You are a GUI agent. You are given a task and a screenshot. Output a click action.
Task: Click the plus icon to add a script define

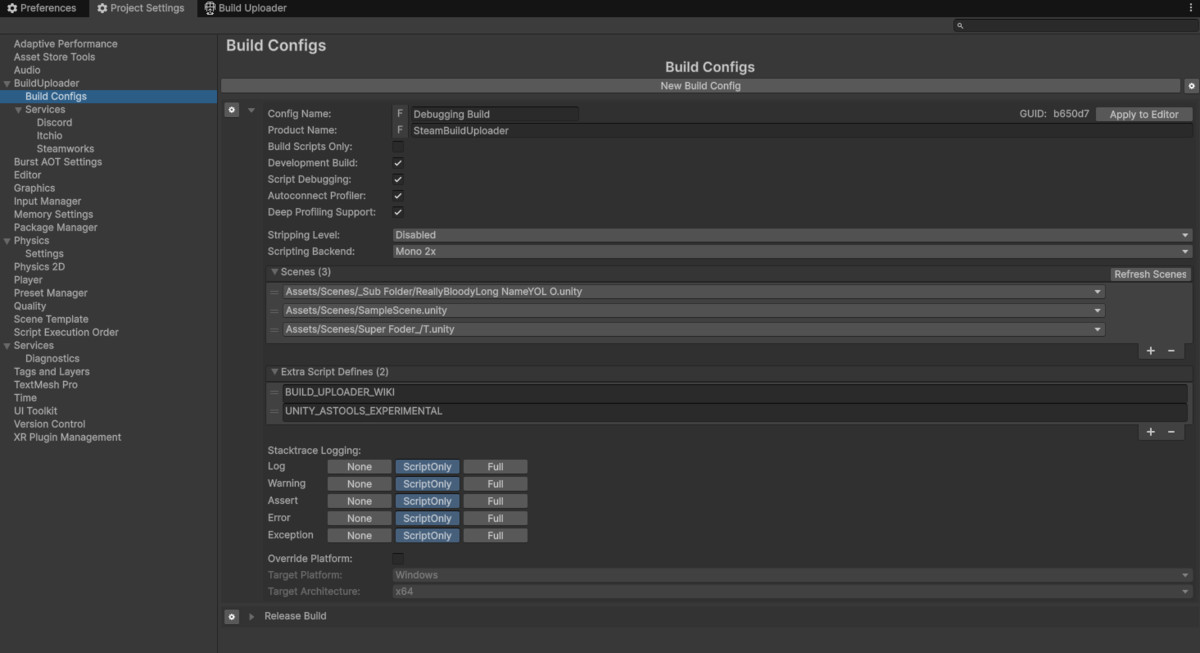[1150, 431]
